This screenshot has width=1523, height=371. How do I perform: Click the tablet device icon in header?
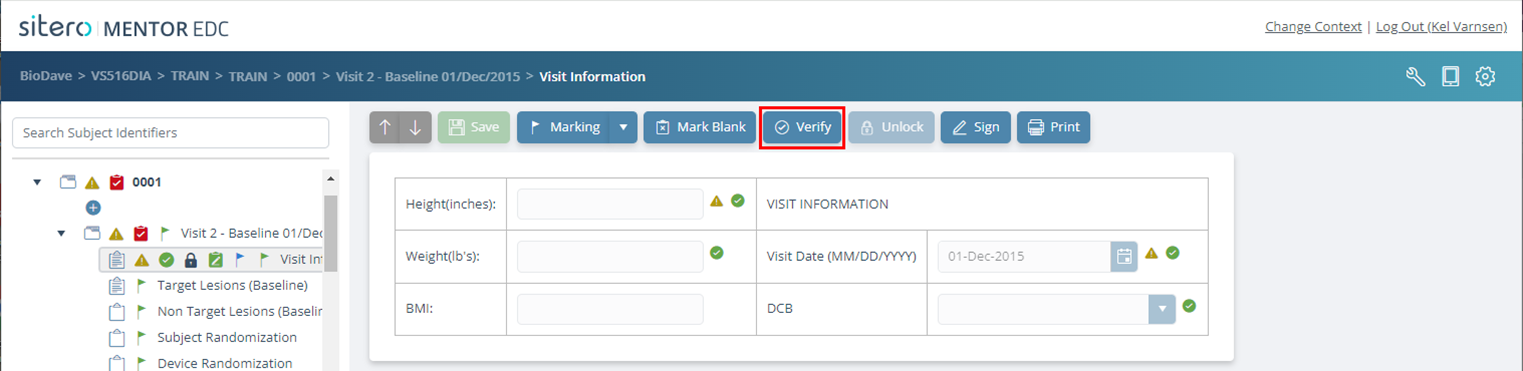click(x=1450, y=77)
